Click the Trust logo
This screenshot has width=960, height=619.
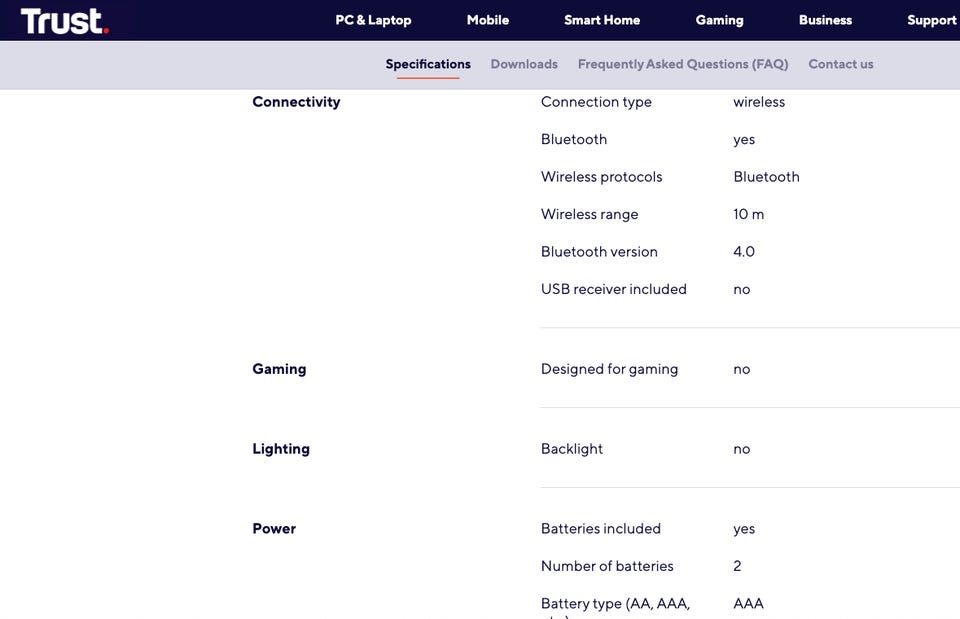click(x=64, y=21)
